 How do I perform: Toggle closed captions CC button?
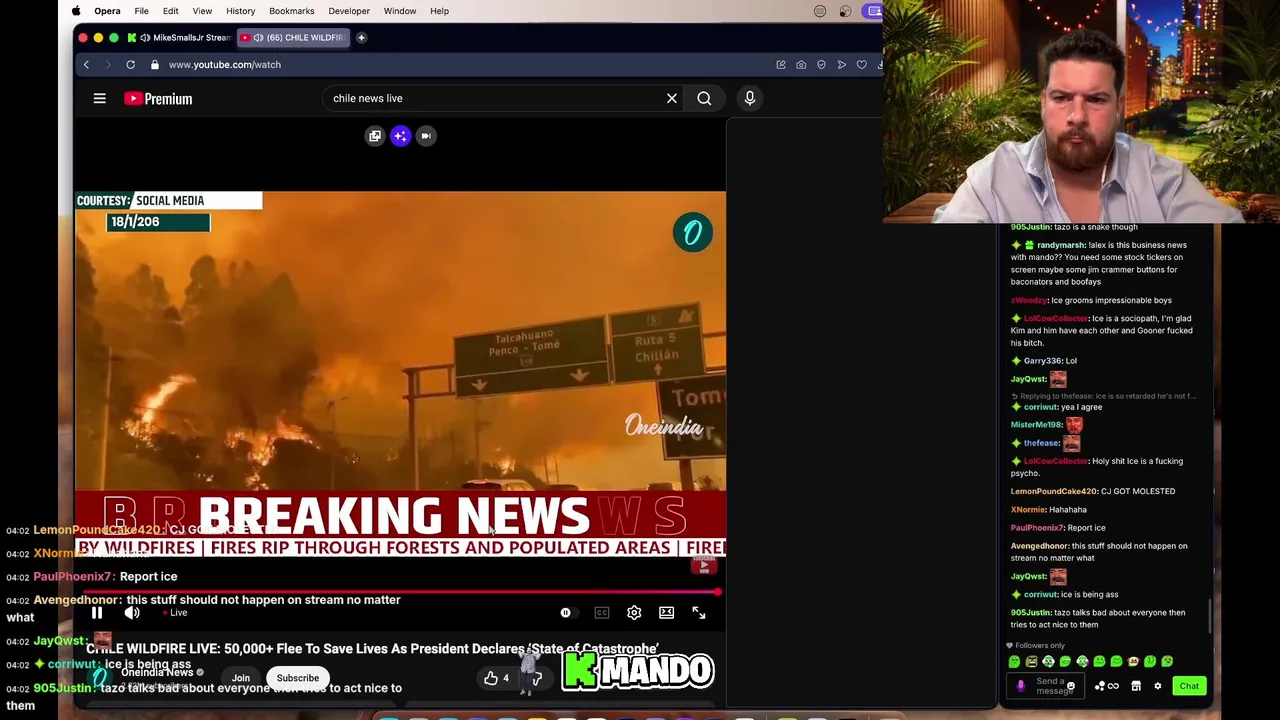[602, 613]
